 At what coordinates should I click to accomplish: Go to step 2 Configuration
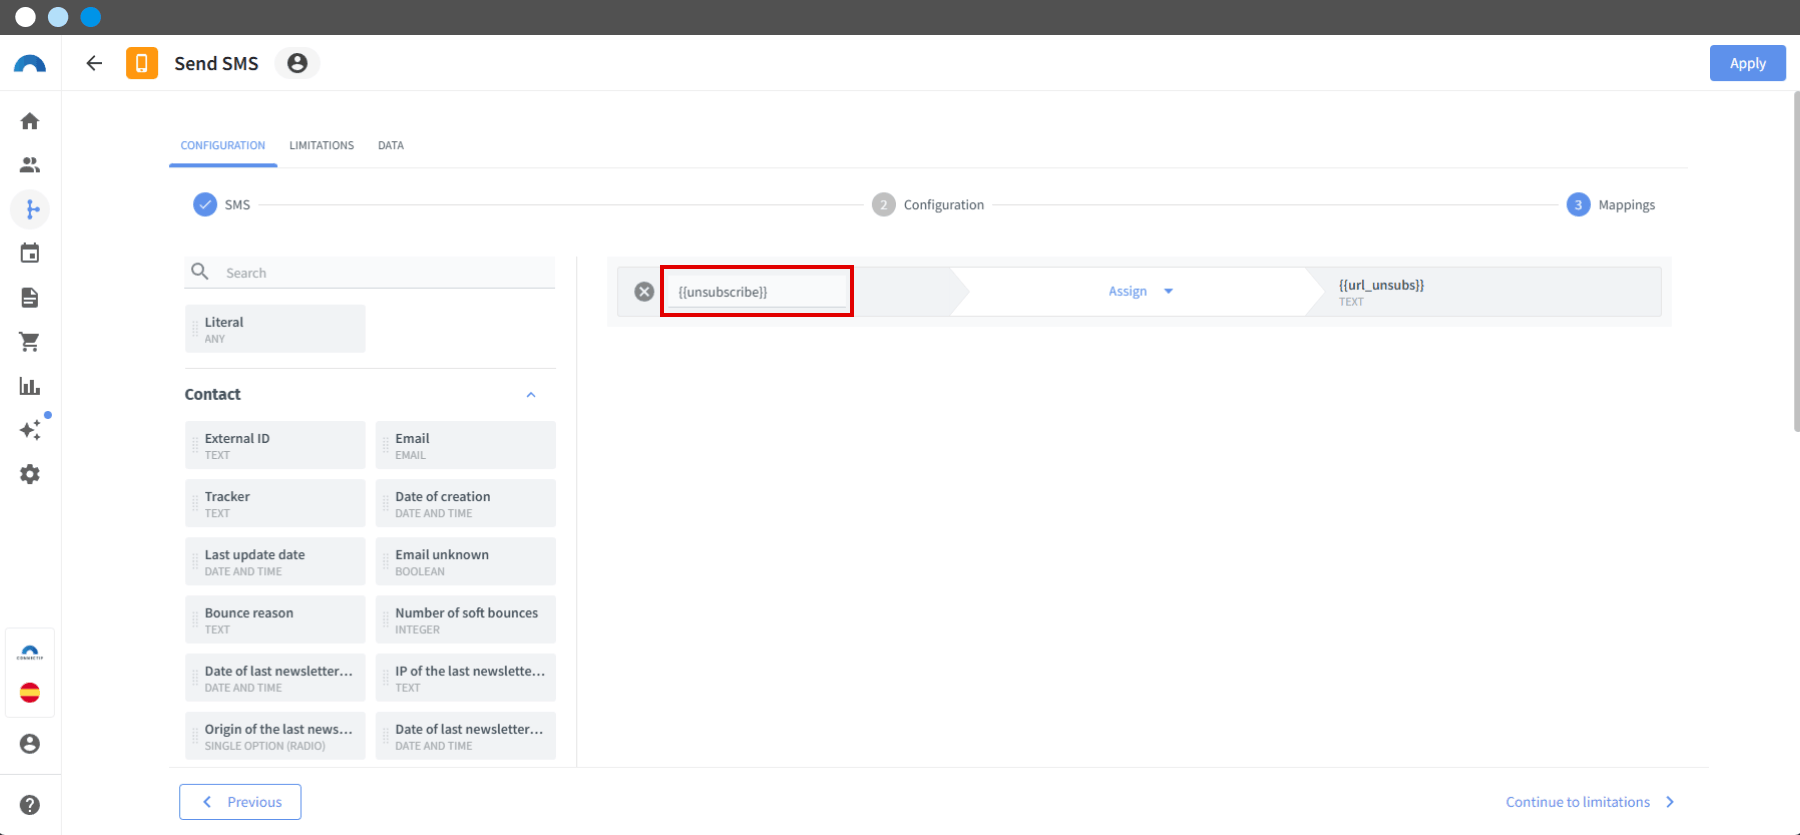[x=928, y=204]
